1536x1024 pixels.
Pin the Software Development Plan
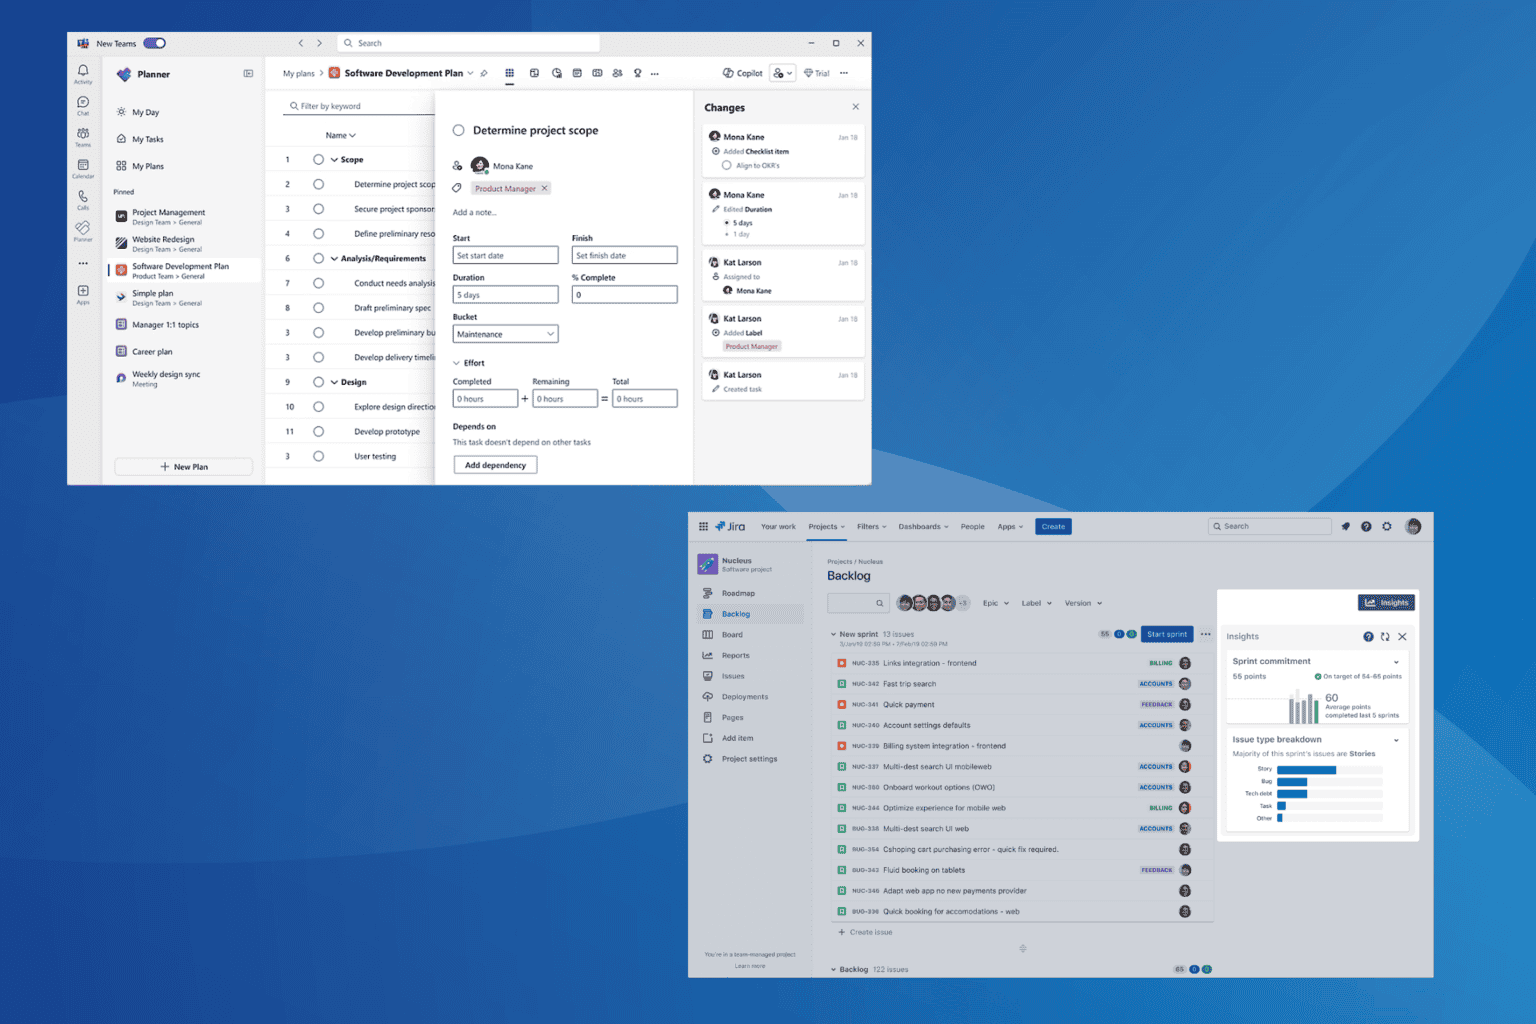(x=484, y=73)
